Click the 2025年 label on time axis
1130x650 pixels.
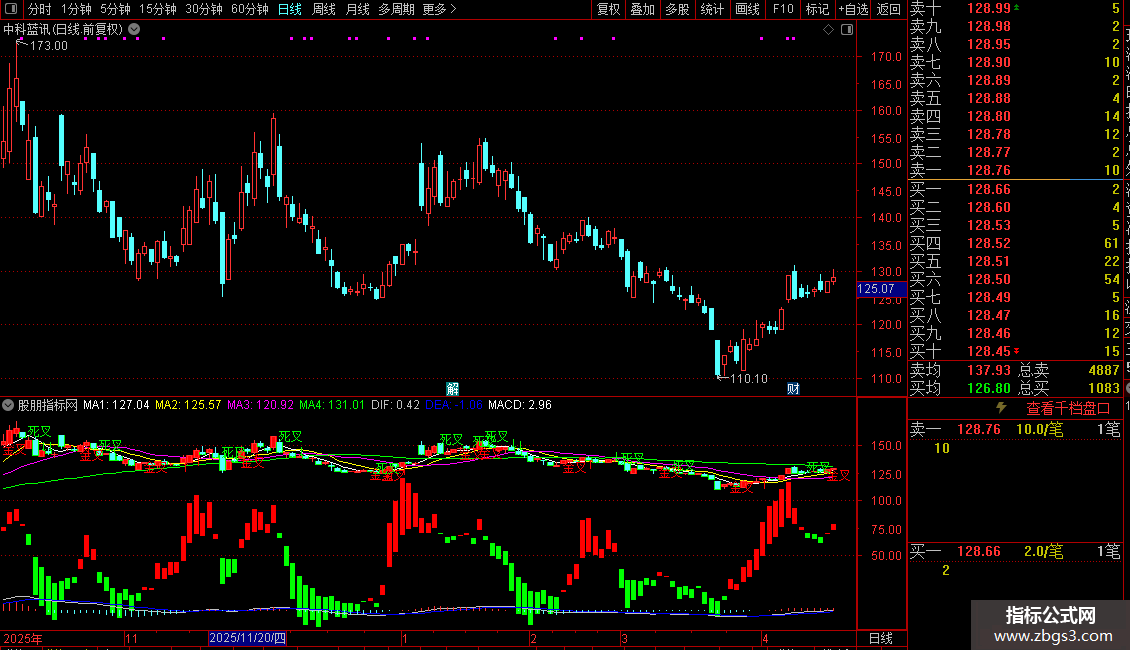pos(22,638)
